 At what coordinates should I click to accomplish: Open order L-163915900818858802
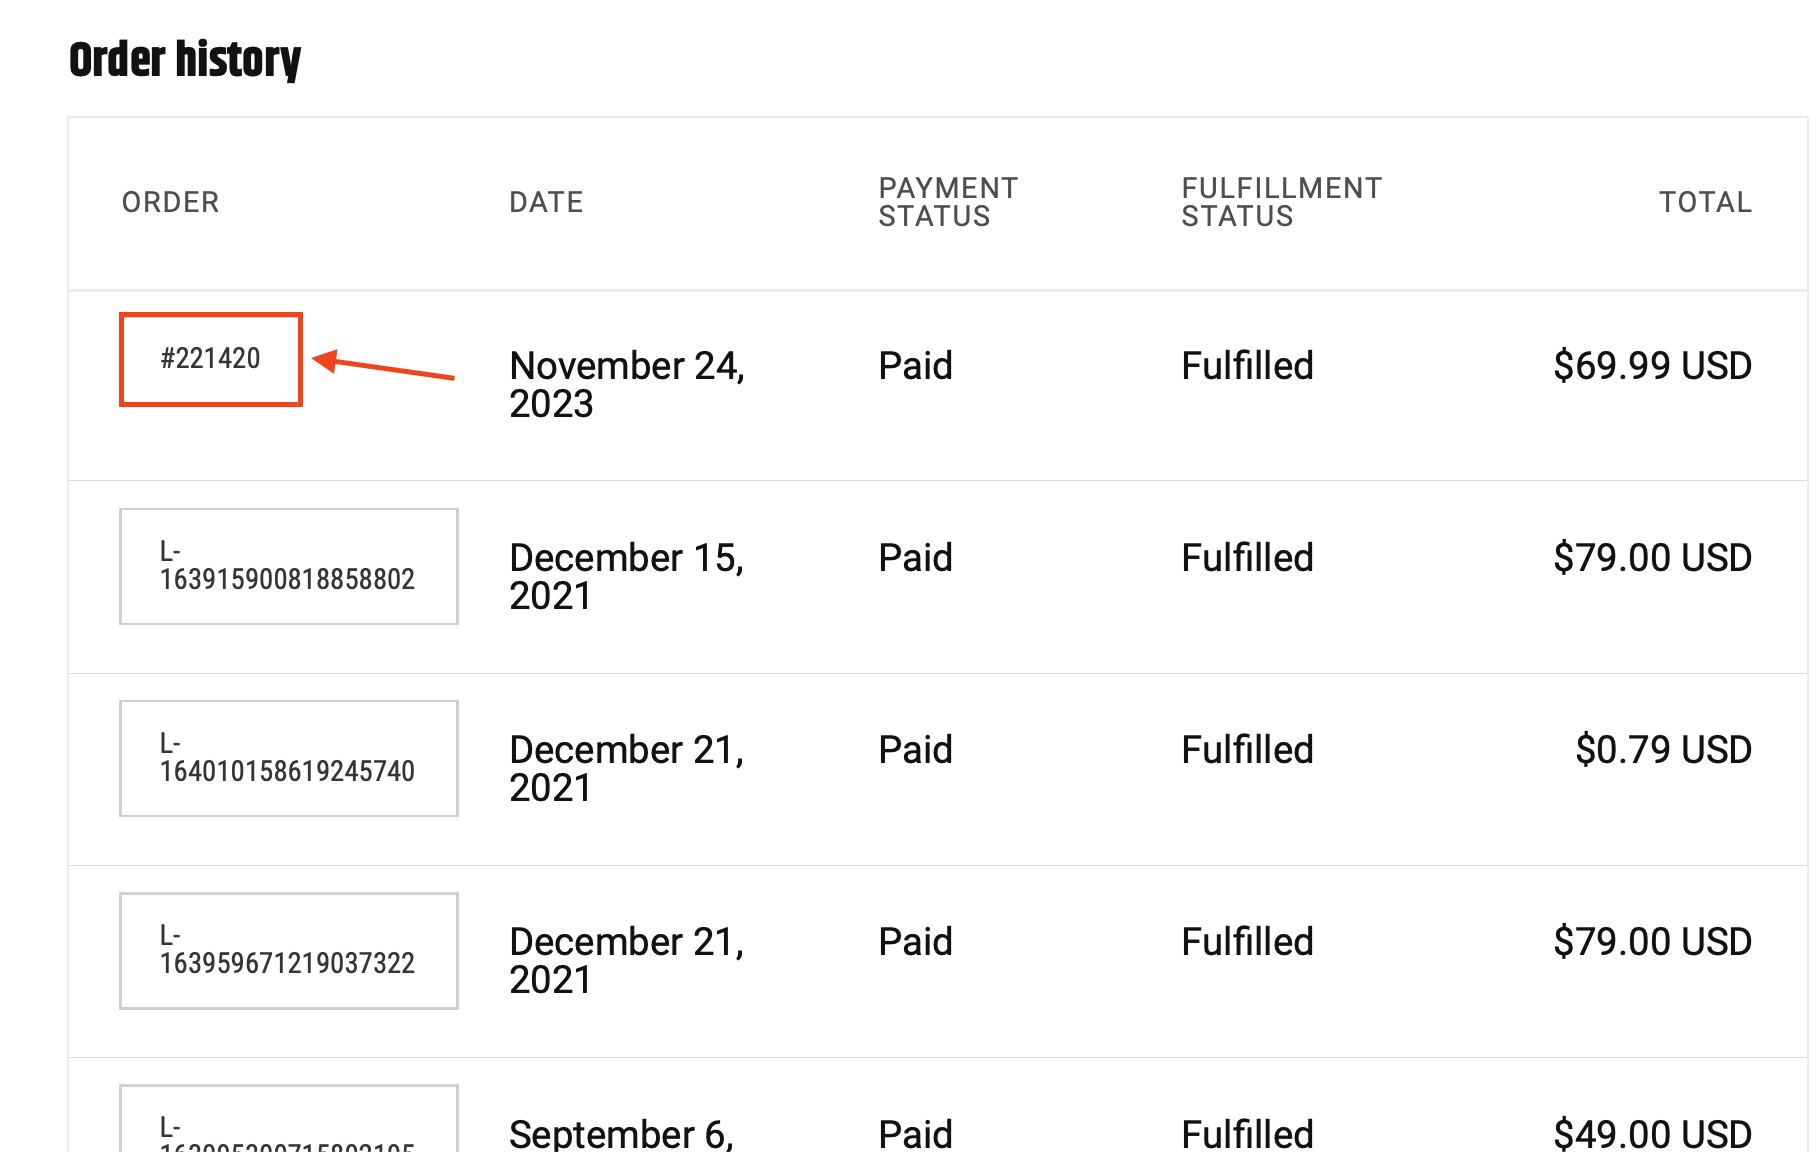(x=288, y=566)
